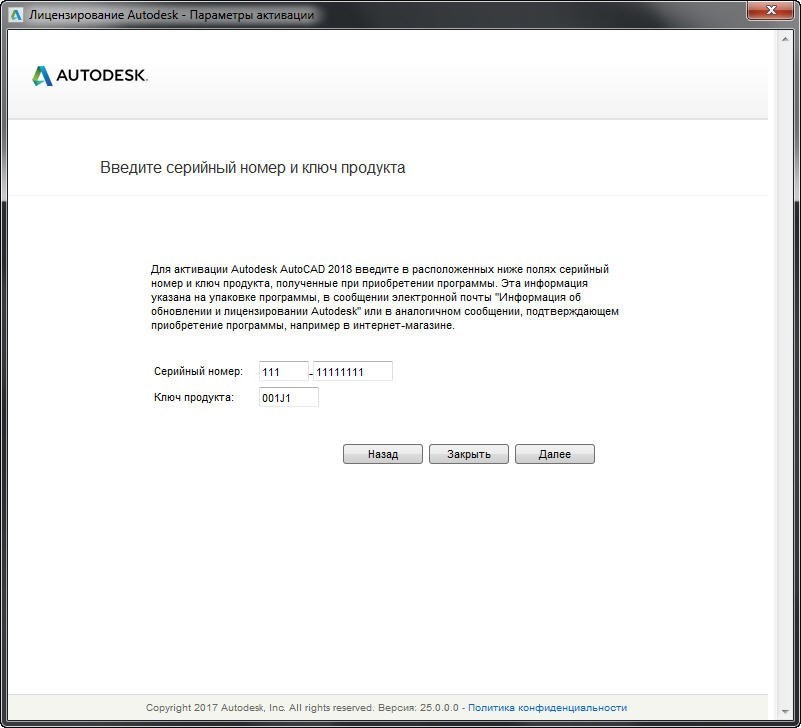The image size is (801, 728).
Task: Focus the serial number field 11111111
Action: tap(352, 371)
